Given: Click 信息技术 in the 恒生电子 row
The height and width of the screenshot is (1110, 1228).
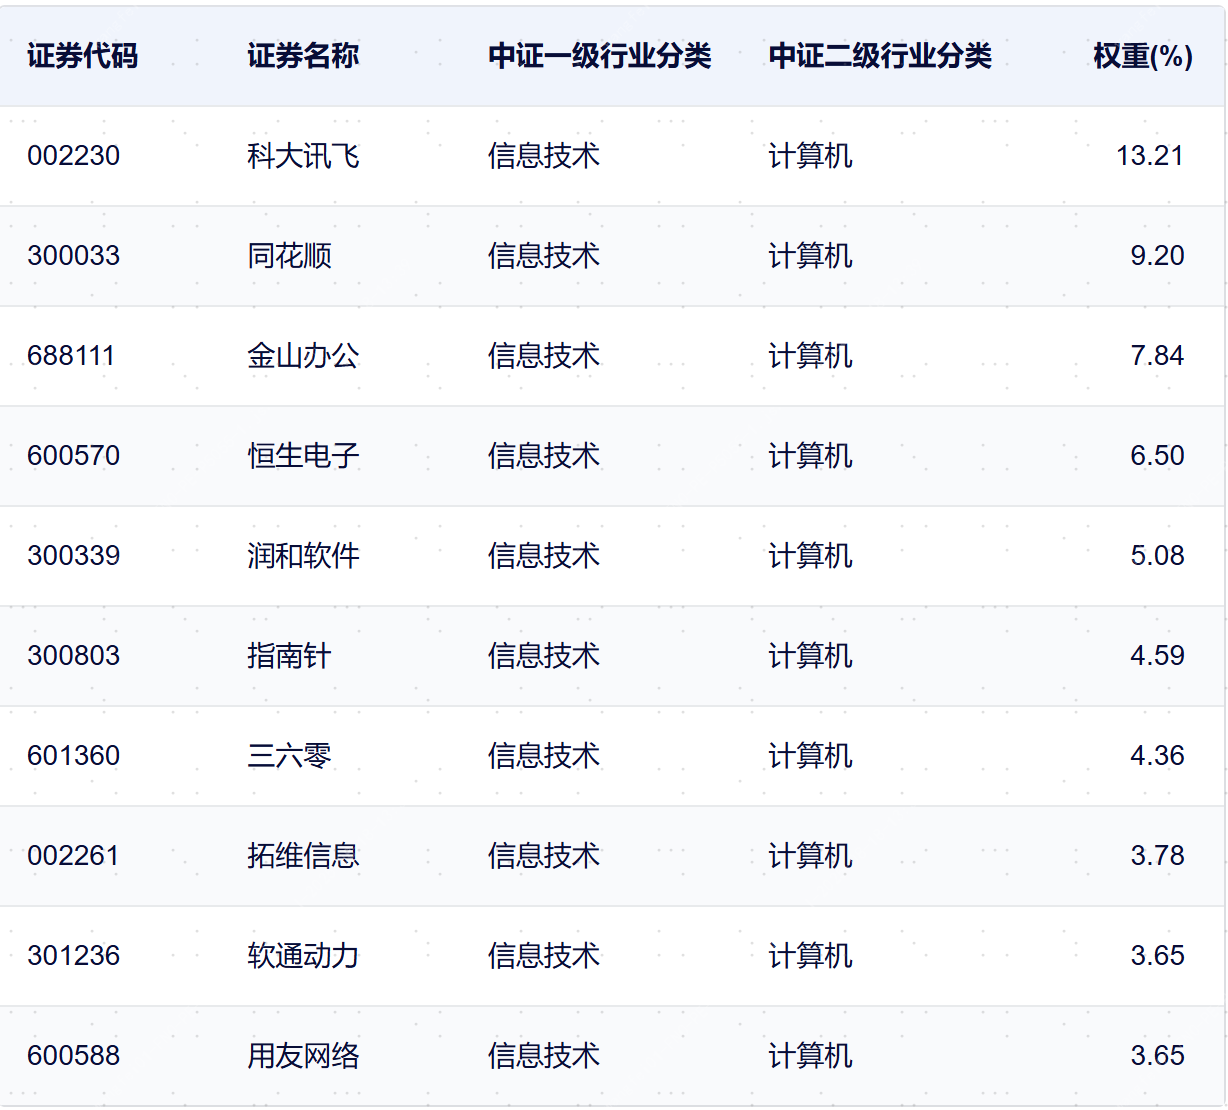Looking at the screenshot, I should click(x=544, y=456).
